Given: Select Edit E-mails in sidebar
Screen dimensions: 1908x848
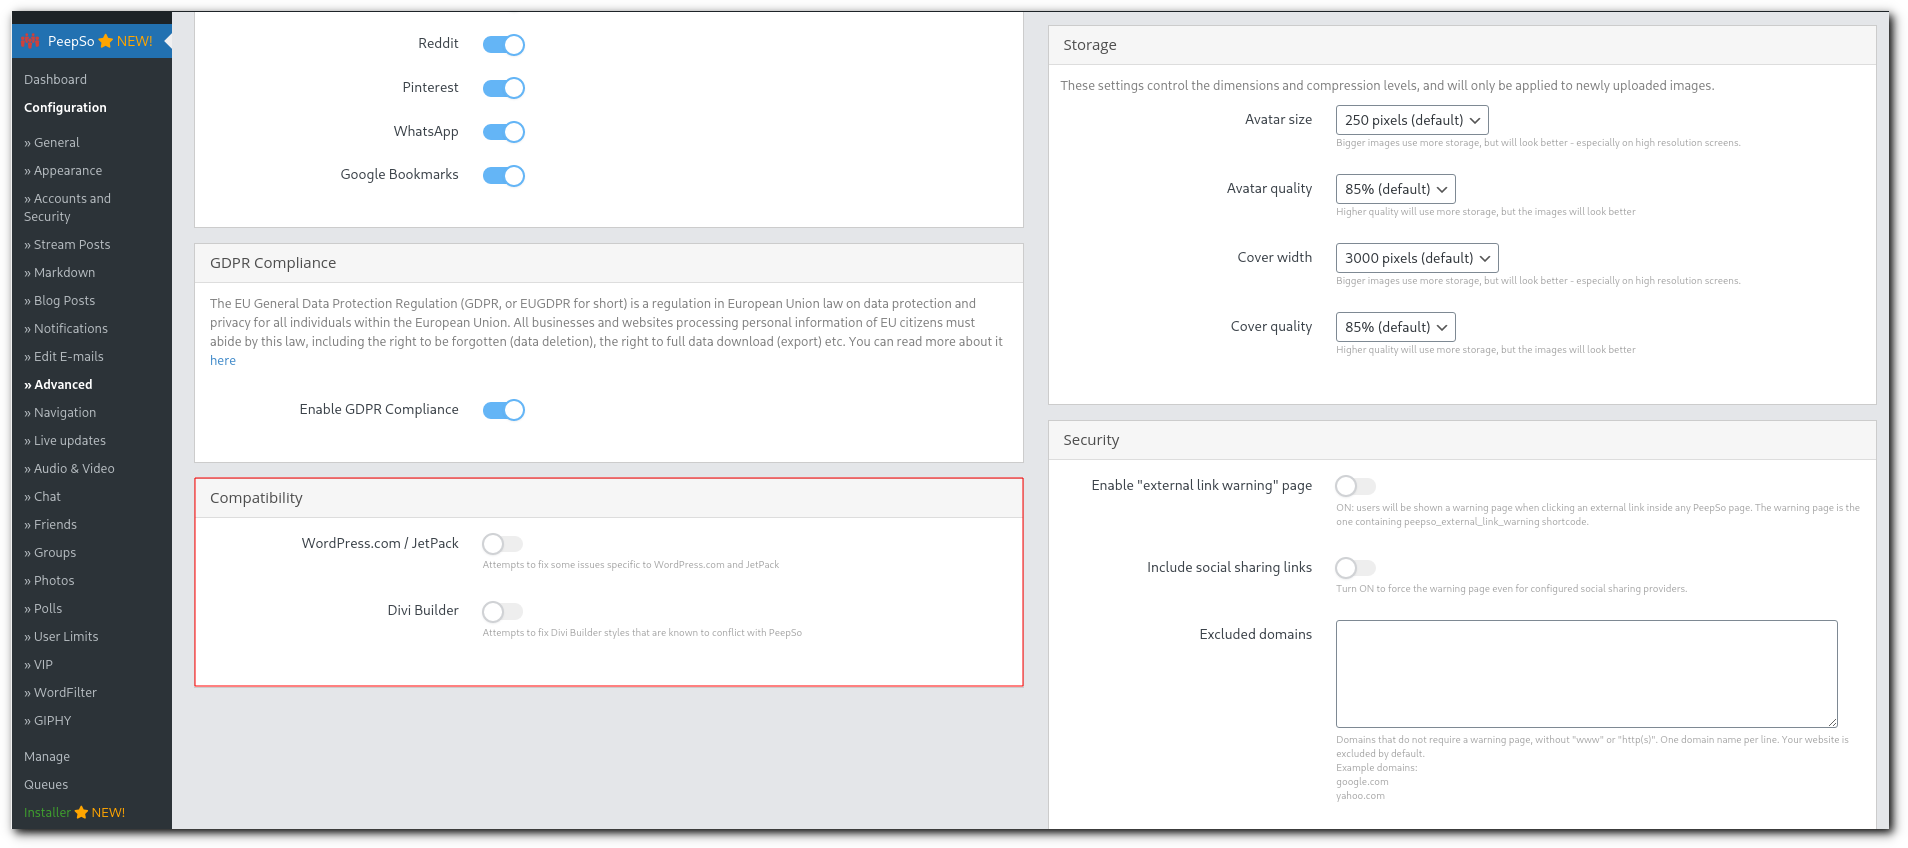Looking at the screenshot, I should tap(64, 357).
